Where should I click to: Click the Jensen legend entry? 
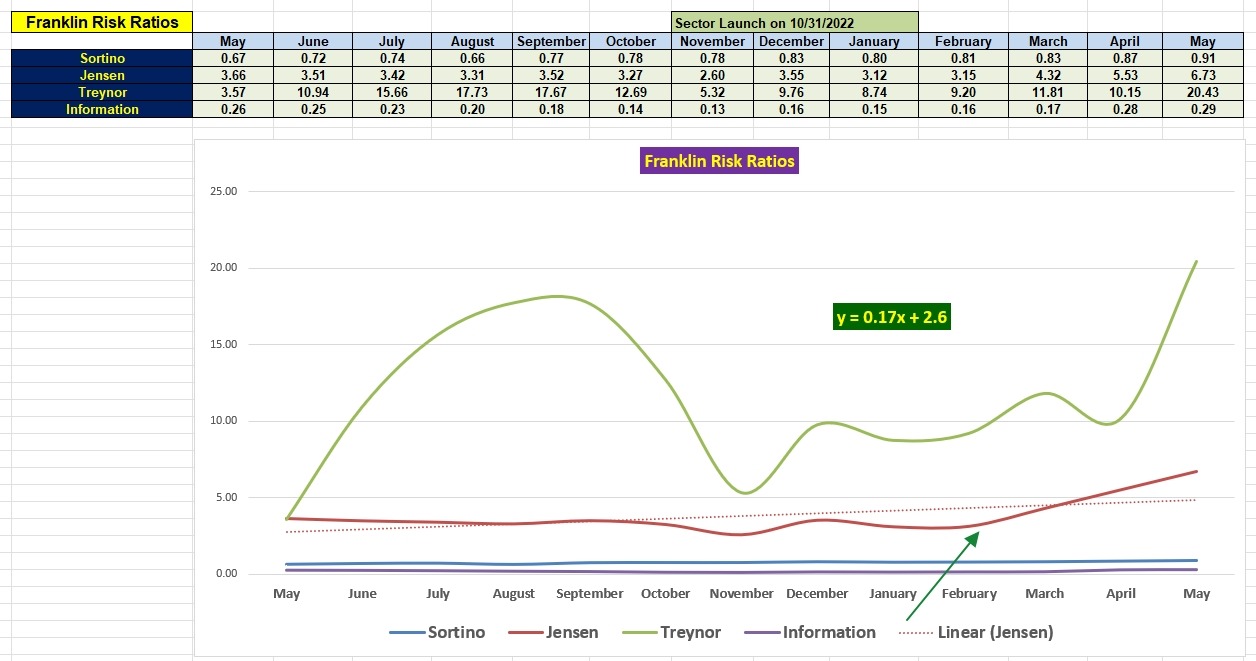click(553, 632)
